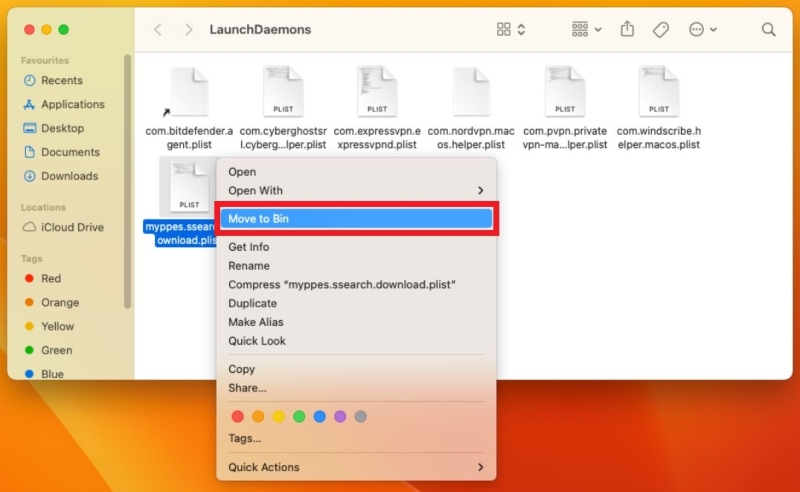
Task: Select com.windscribe.helper.macos.plist file icon
Action: pos(659,91)
